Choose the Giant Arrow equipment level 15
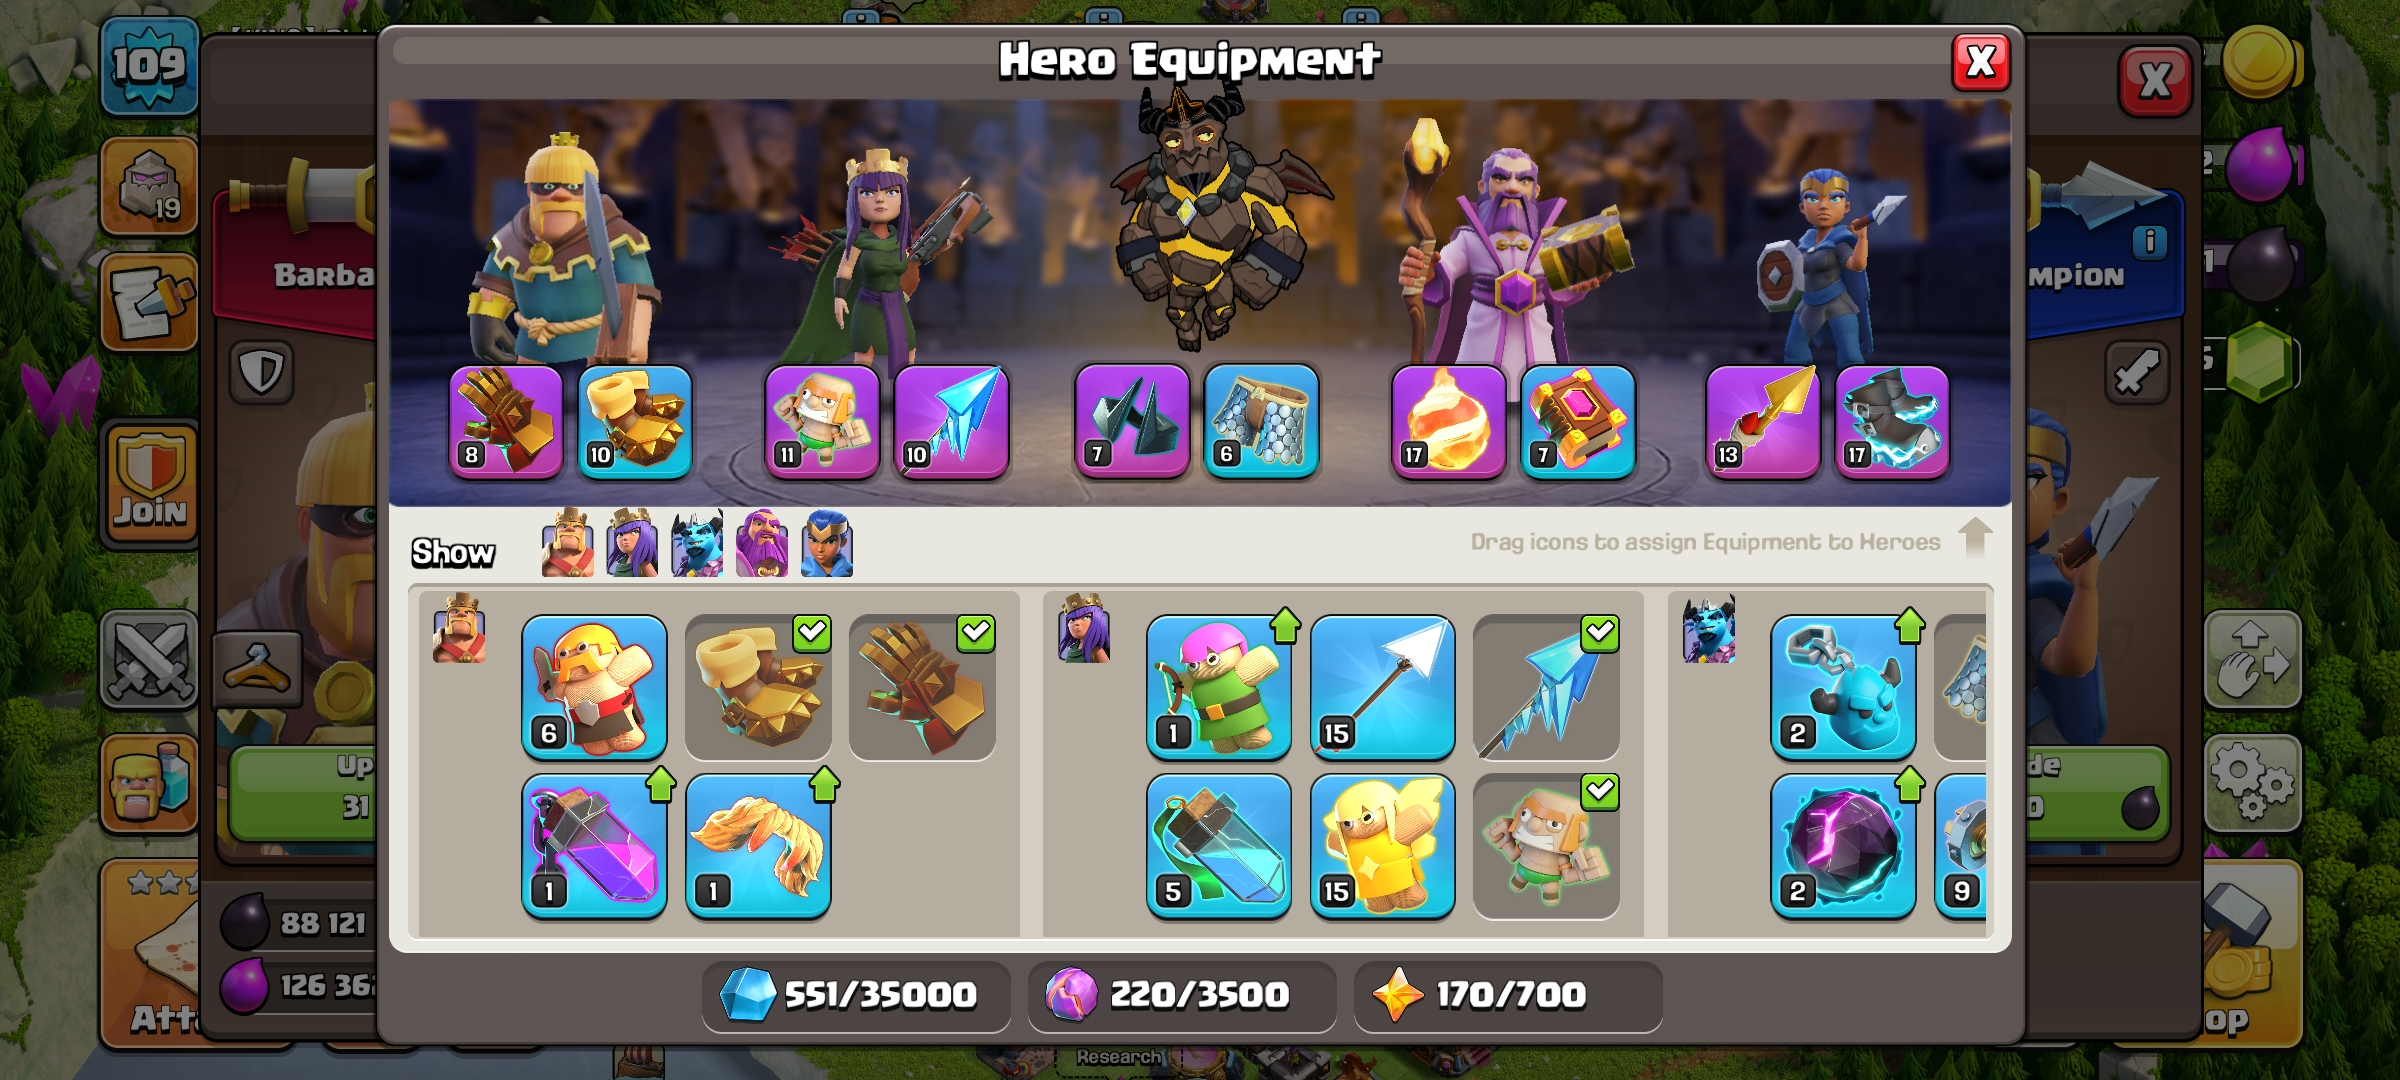Viewport: 2400px width, 1080px height. [x=1382, y=687]
